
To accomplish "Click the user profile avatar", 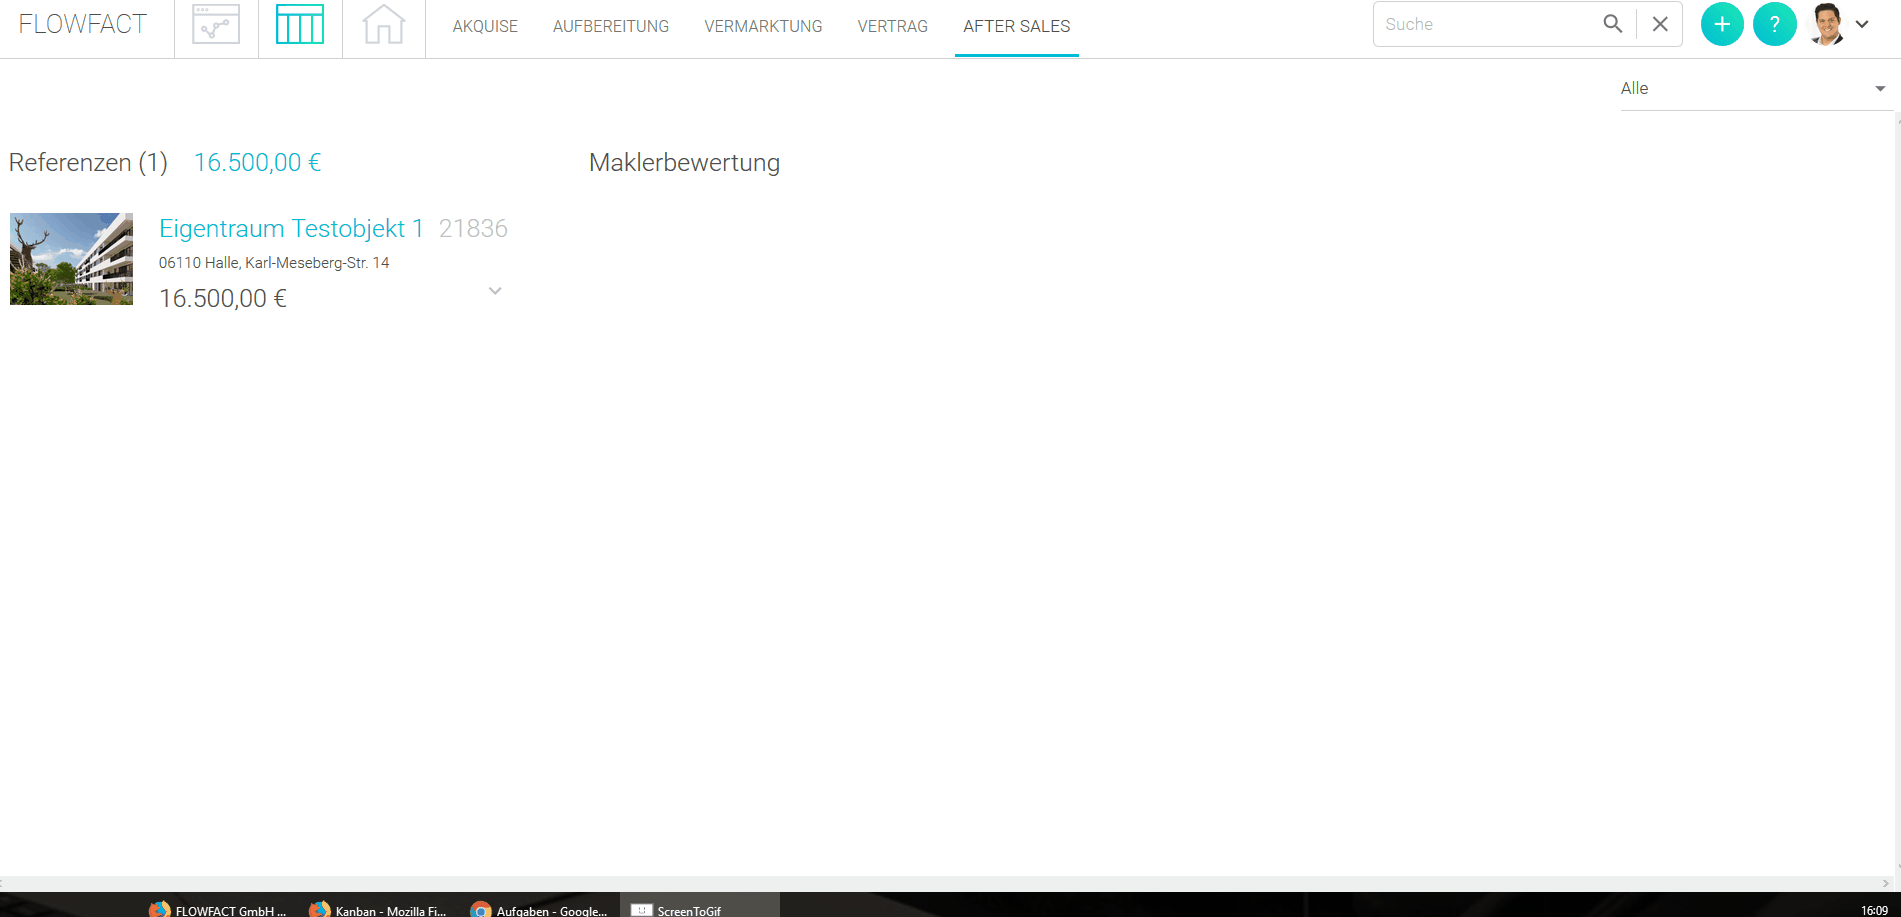I will 1827,24.
